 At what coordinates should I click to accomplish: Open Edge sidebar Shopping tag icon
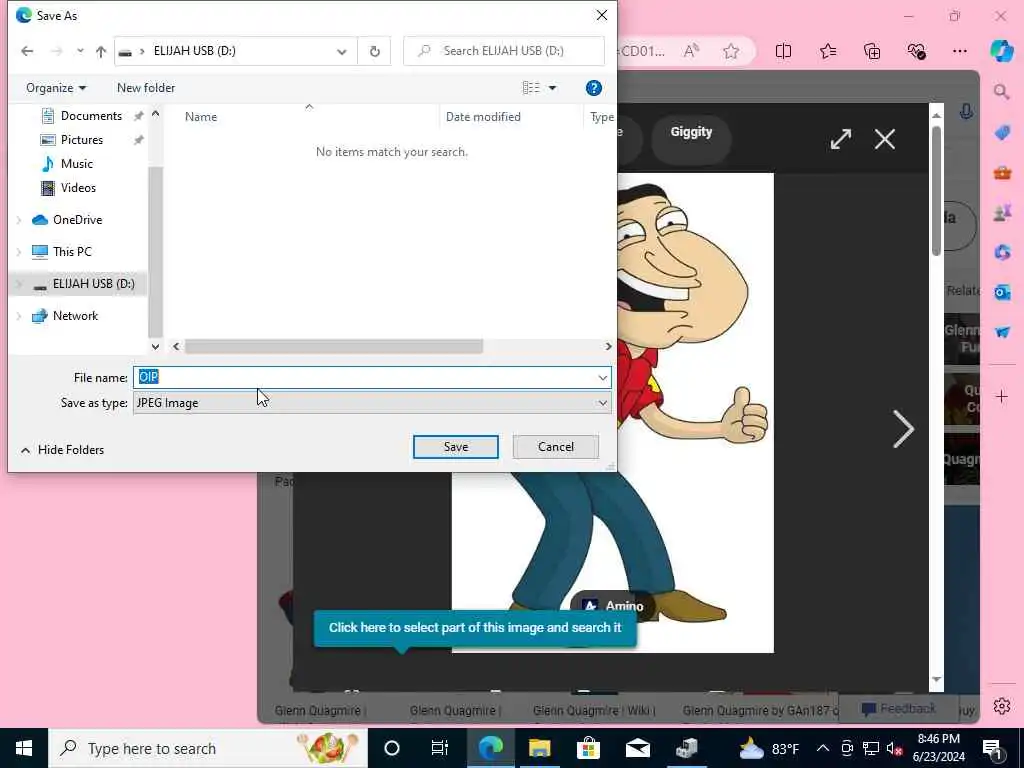pyautogui.click(x=1002, y=133)
